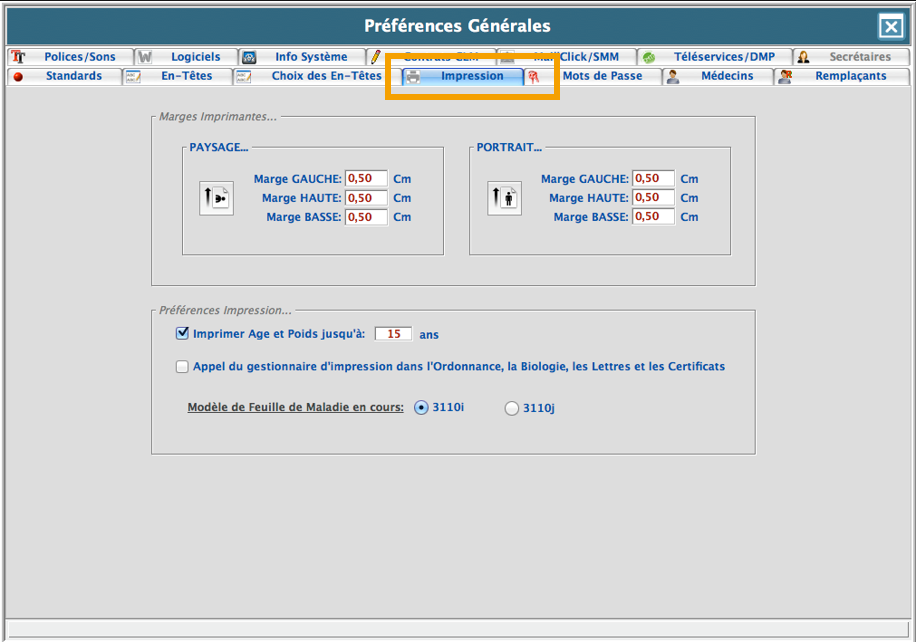This screenshot has width=916, height=642.
Task: Click the green icon beside Téléservices/DMP
Action: 648,58
